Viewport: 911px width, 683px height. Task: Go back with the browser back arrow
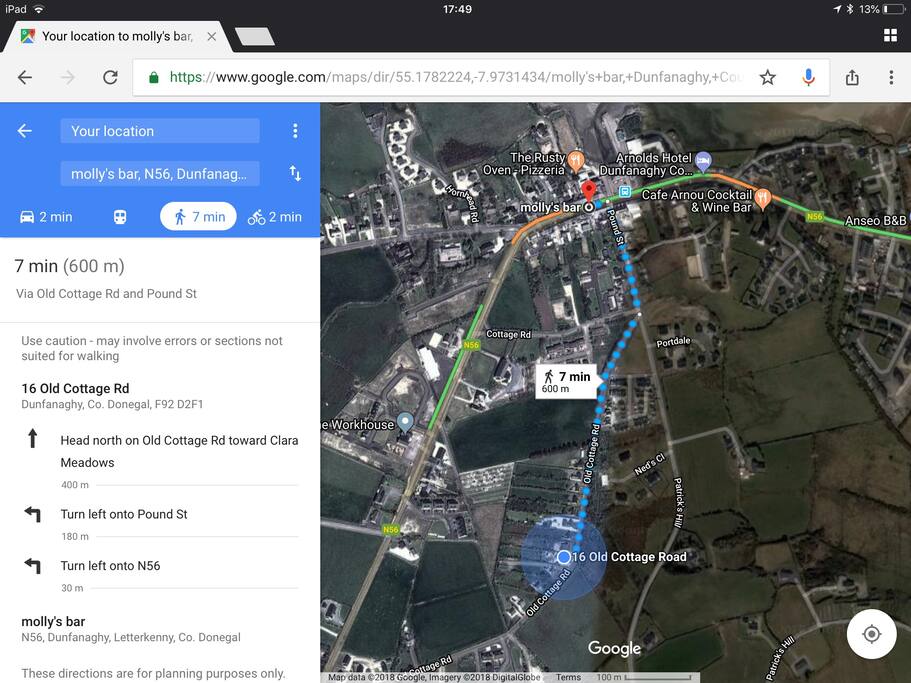click(25, 77)
